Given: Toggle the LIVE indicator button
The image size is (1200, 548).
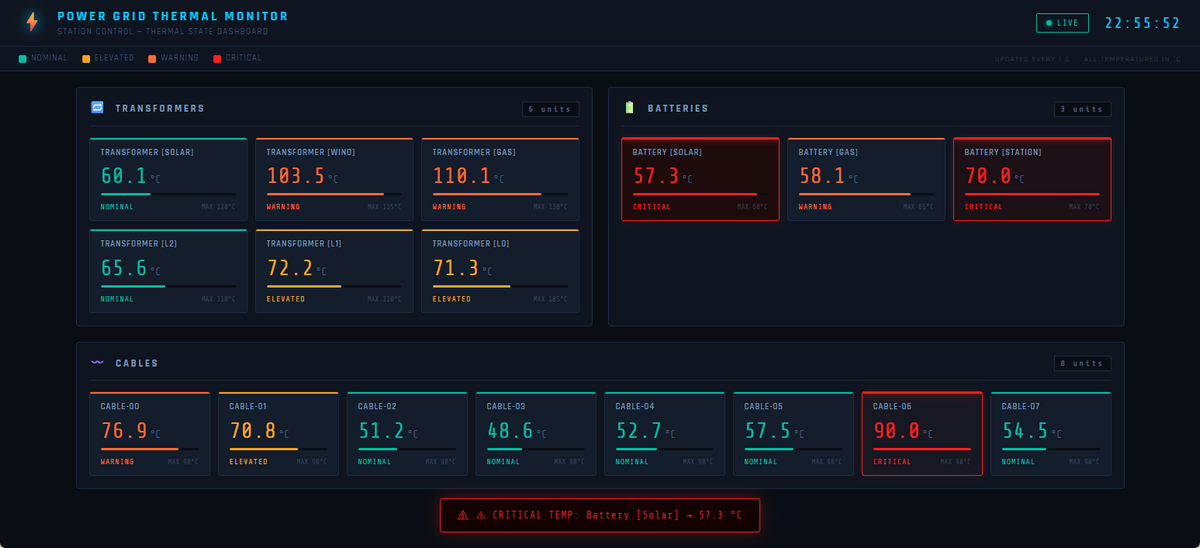Looking at the screenshot, I should tap(1062, 23).
